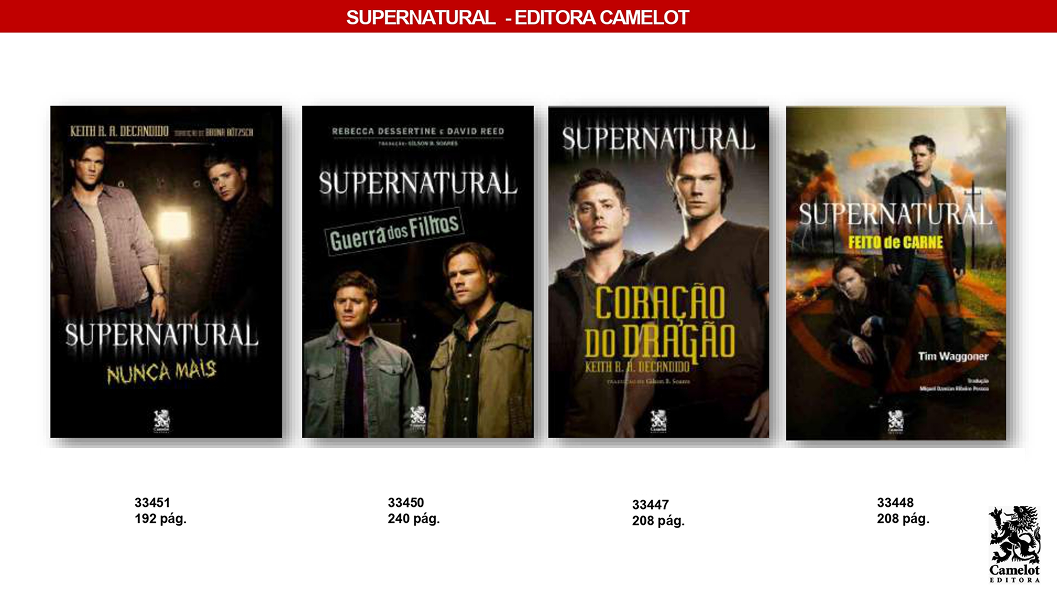Screen dimensions: 1057x595
Task: Select product code 33448
Action: [895, 503]
